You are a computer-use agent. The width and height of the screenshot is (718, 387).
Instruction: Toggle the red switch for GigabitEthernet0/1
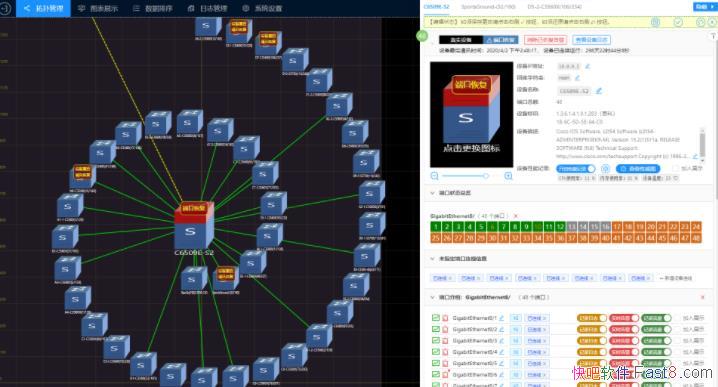pyautogui.click(x=624, y=318)
